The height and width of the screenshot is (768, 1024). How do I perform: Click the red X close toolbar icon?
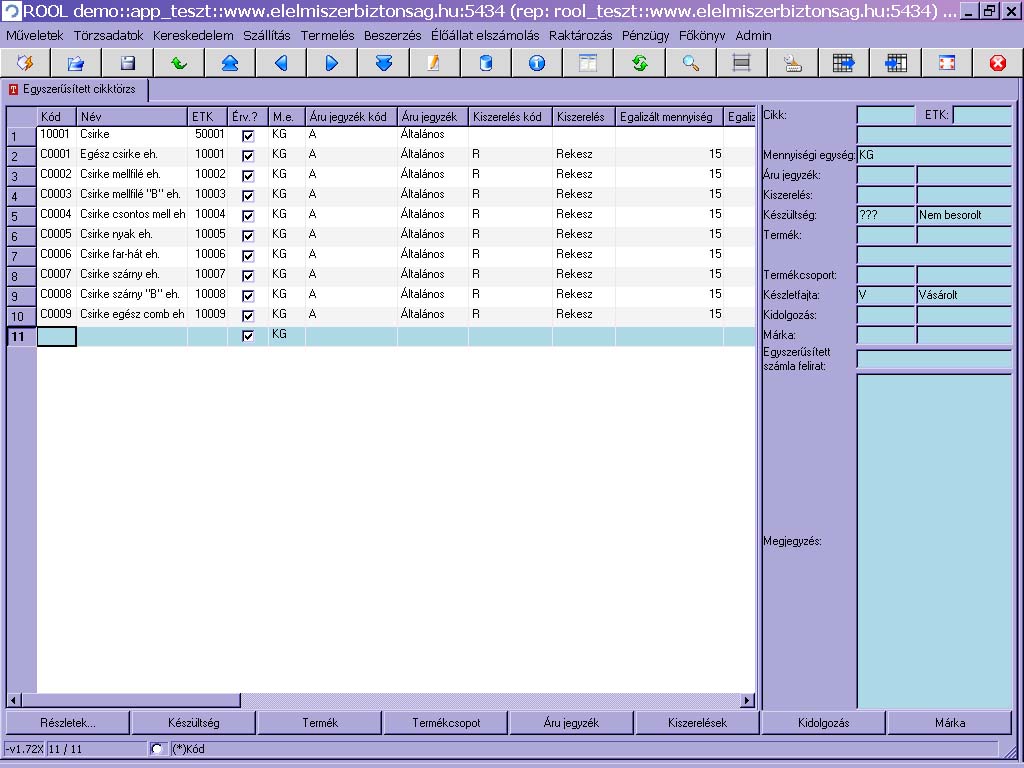coord(997,63)
